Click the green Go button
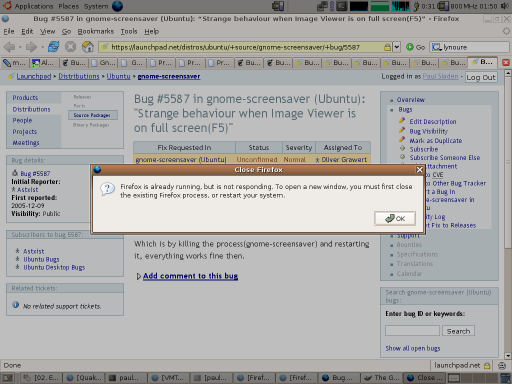The width and height of the screenshot is (512, 384). point(415,47)
